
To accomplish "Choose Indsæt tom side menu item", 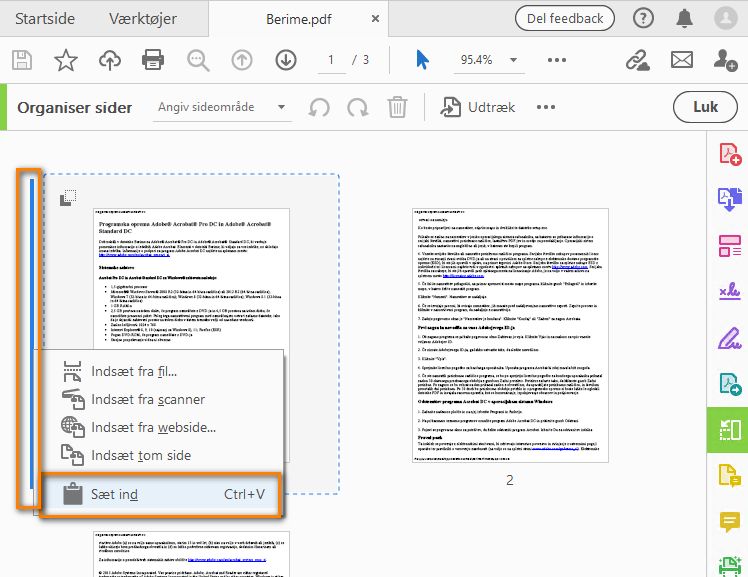I will pyautogui.click(x=163, y=455).
